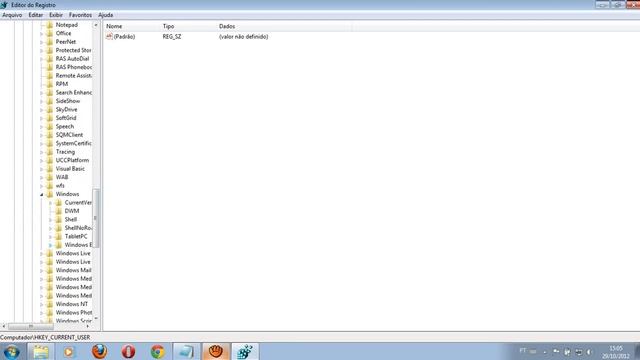The height and width of the screenshot is (360, 640).
Task: Open the Exibir menu
Action: coord(56,15)
